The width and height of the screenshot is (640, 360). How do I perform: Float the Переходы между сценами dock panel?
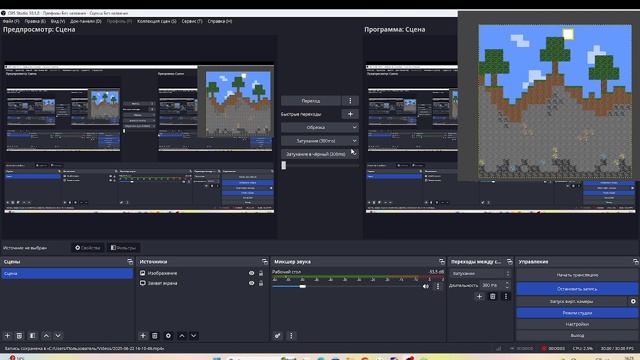click(509, 262)
